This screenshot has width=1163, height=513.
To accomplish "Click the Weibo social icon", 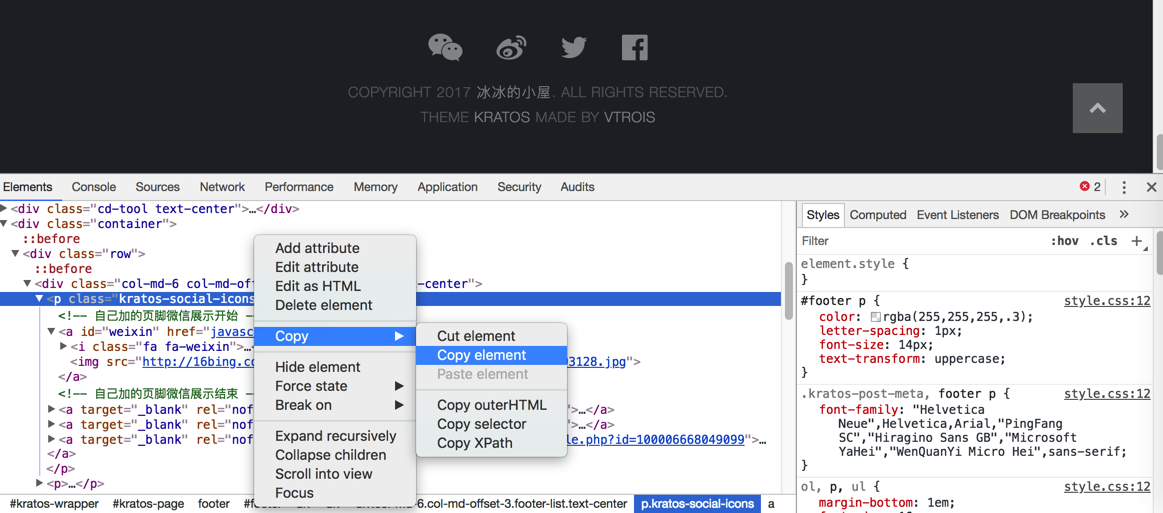I will 511,47.
